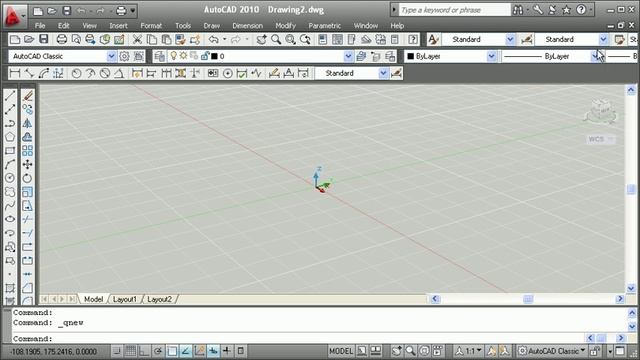Click the coordinates readout in status bar
Image resolution: width=640 pixels, height=360 pixels.
pos(53,351)
